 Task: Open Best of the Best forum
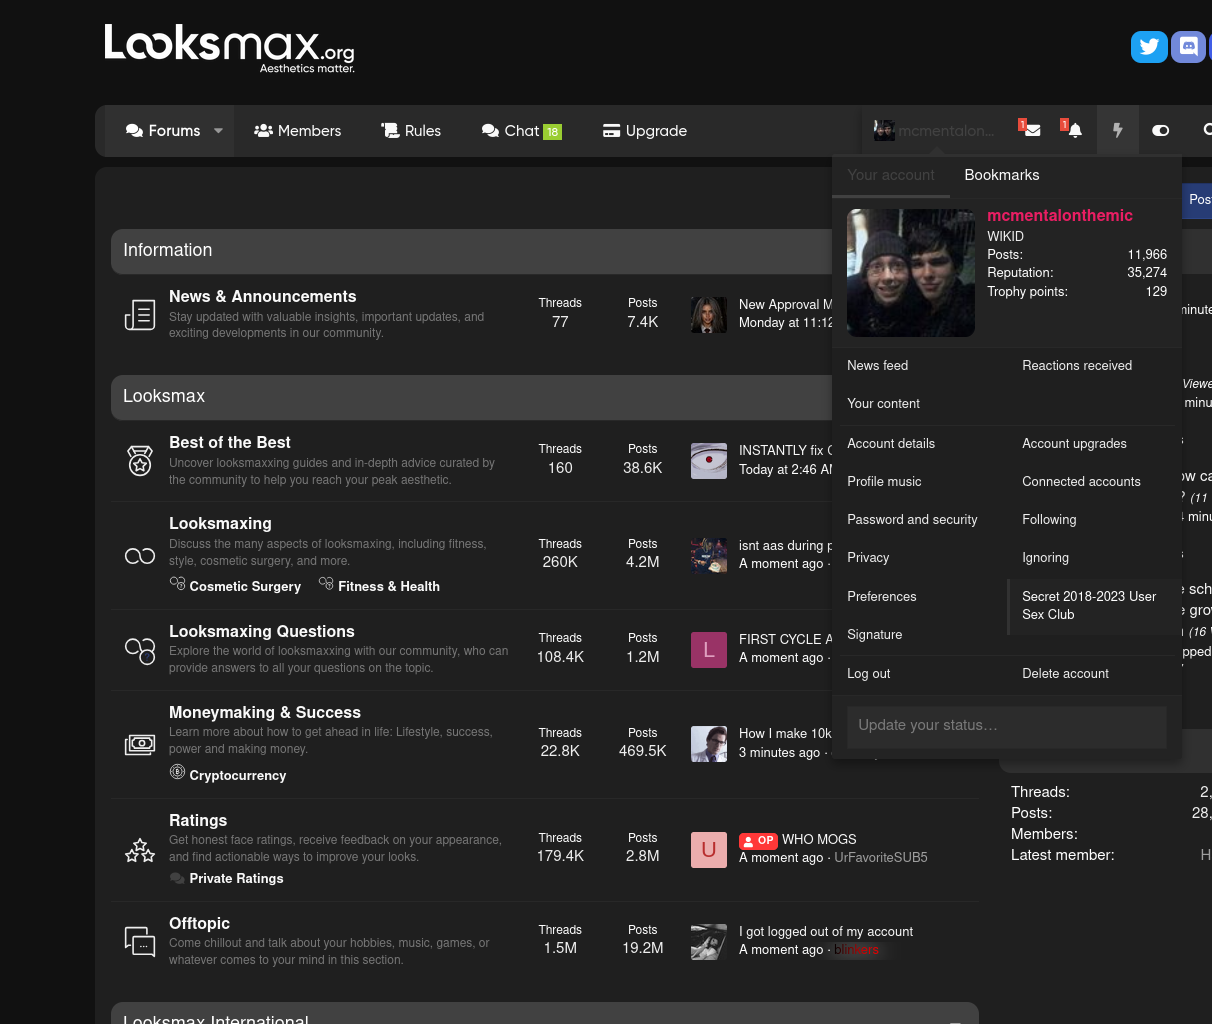click(230, 443)
